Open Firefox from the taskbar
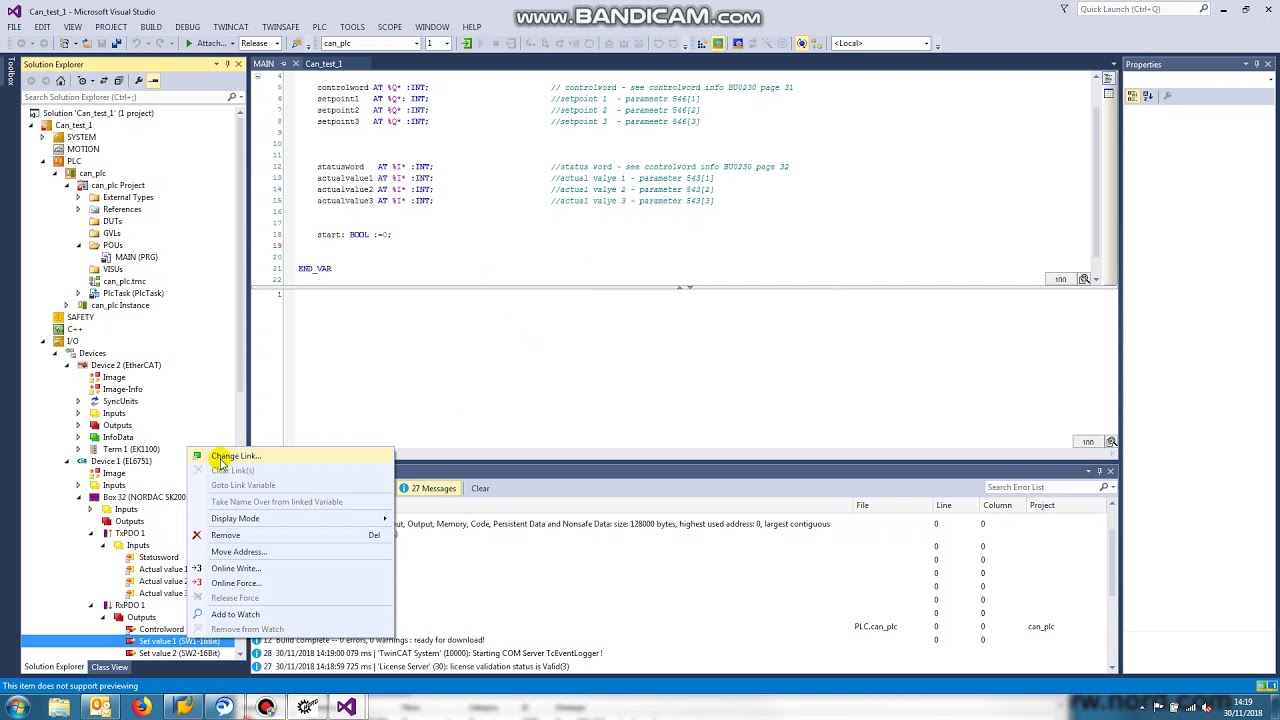 142,707
